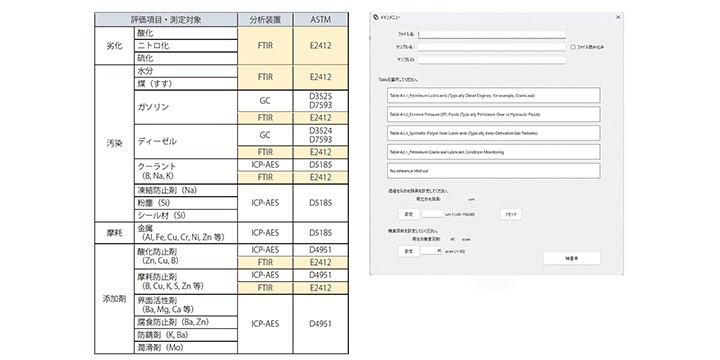720x360 pixels.
Task: Click the main menu window title icon
Action: [x=376, y=17]
